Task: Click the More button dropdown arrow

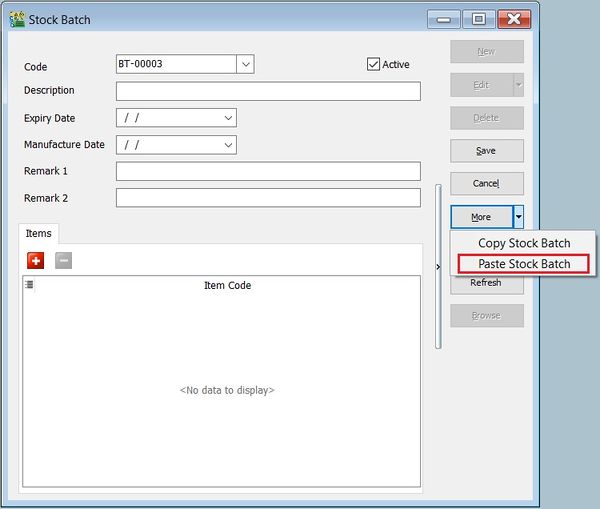Action: click(x=518, y=217)
